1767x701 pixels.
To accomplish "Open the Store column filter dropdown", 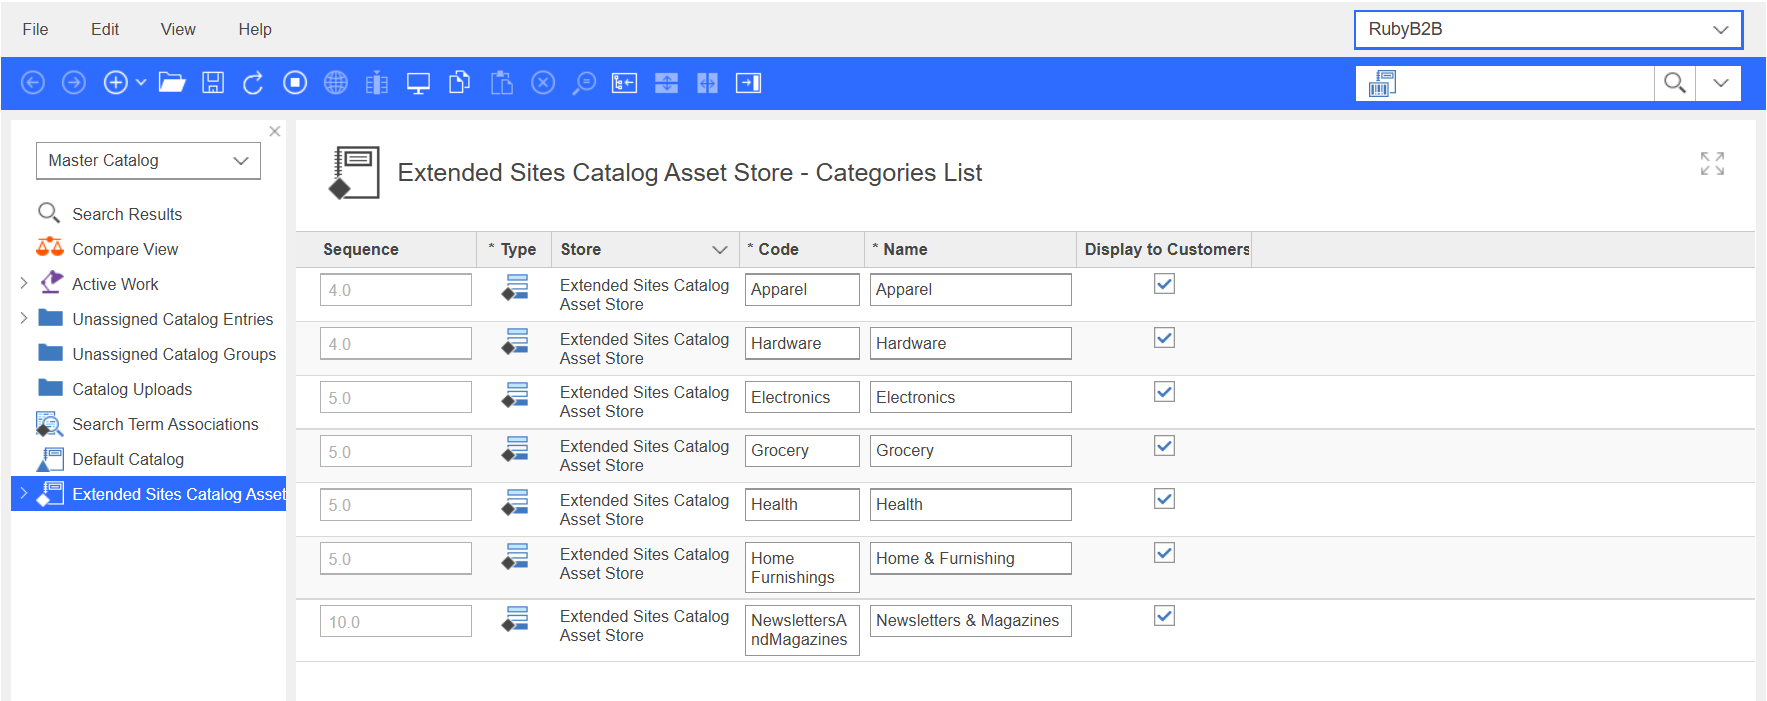I will pos(719,249).
